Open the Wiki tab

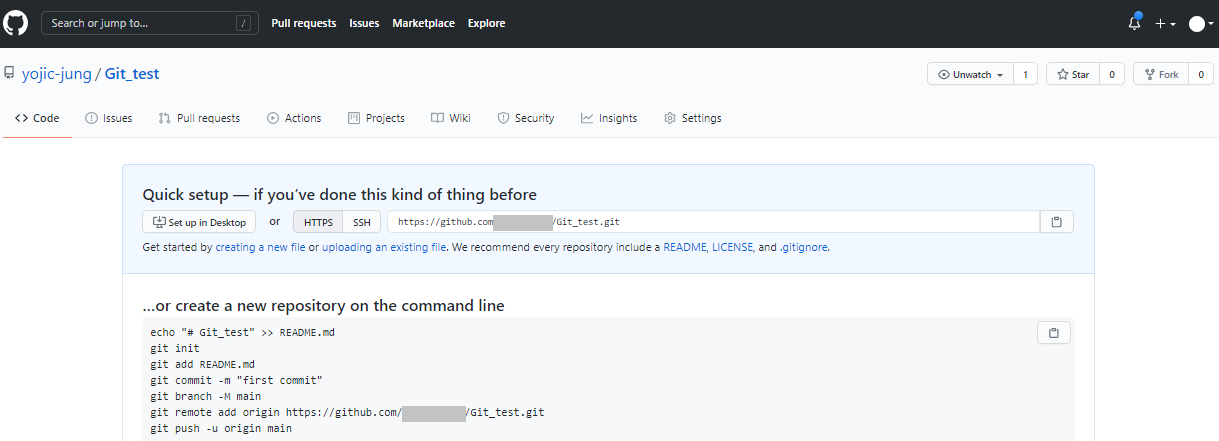[x=451, y=118]
